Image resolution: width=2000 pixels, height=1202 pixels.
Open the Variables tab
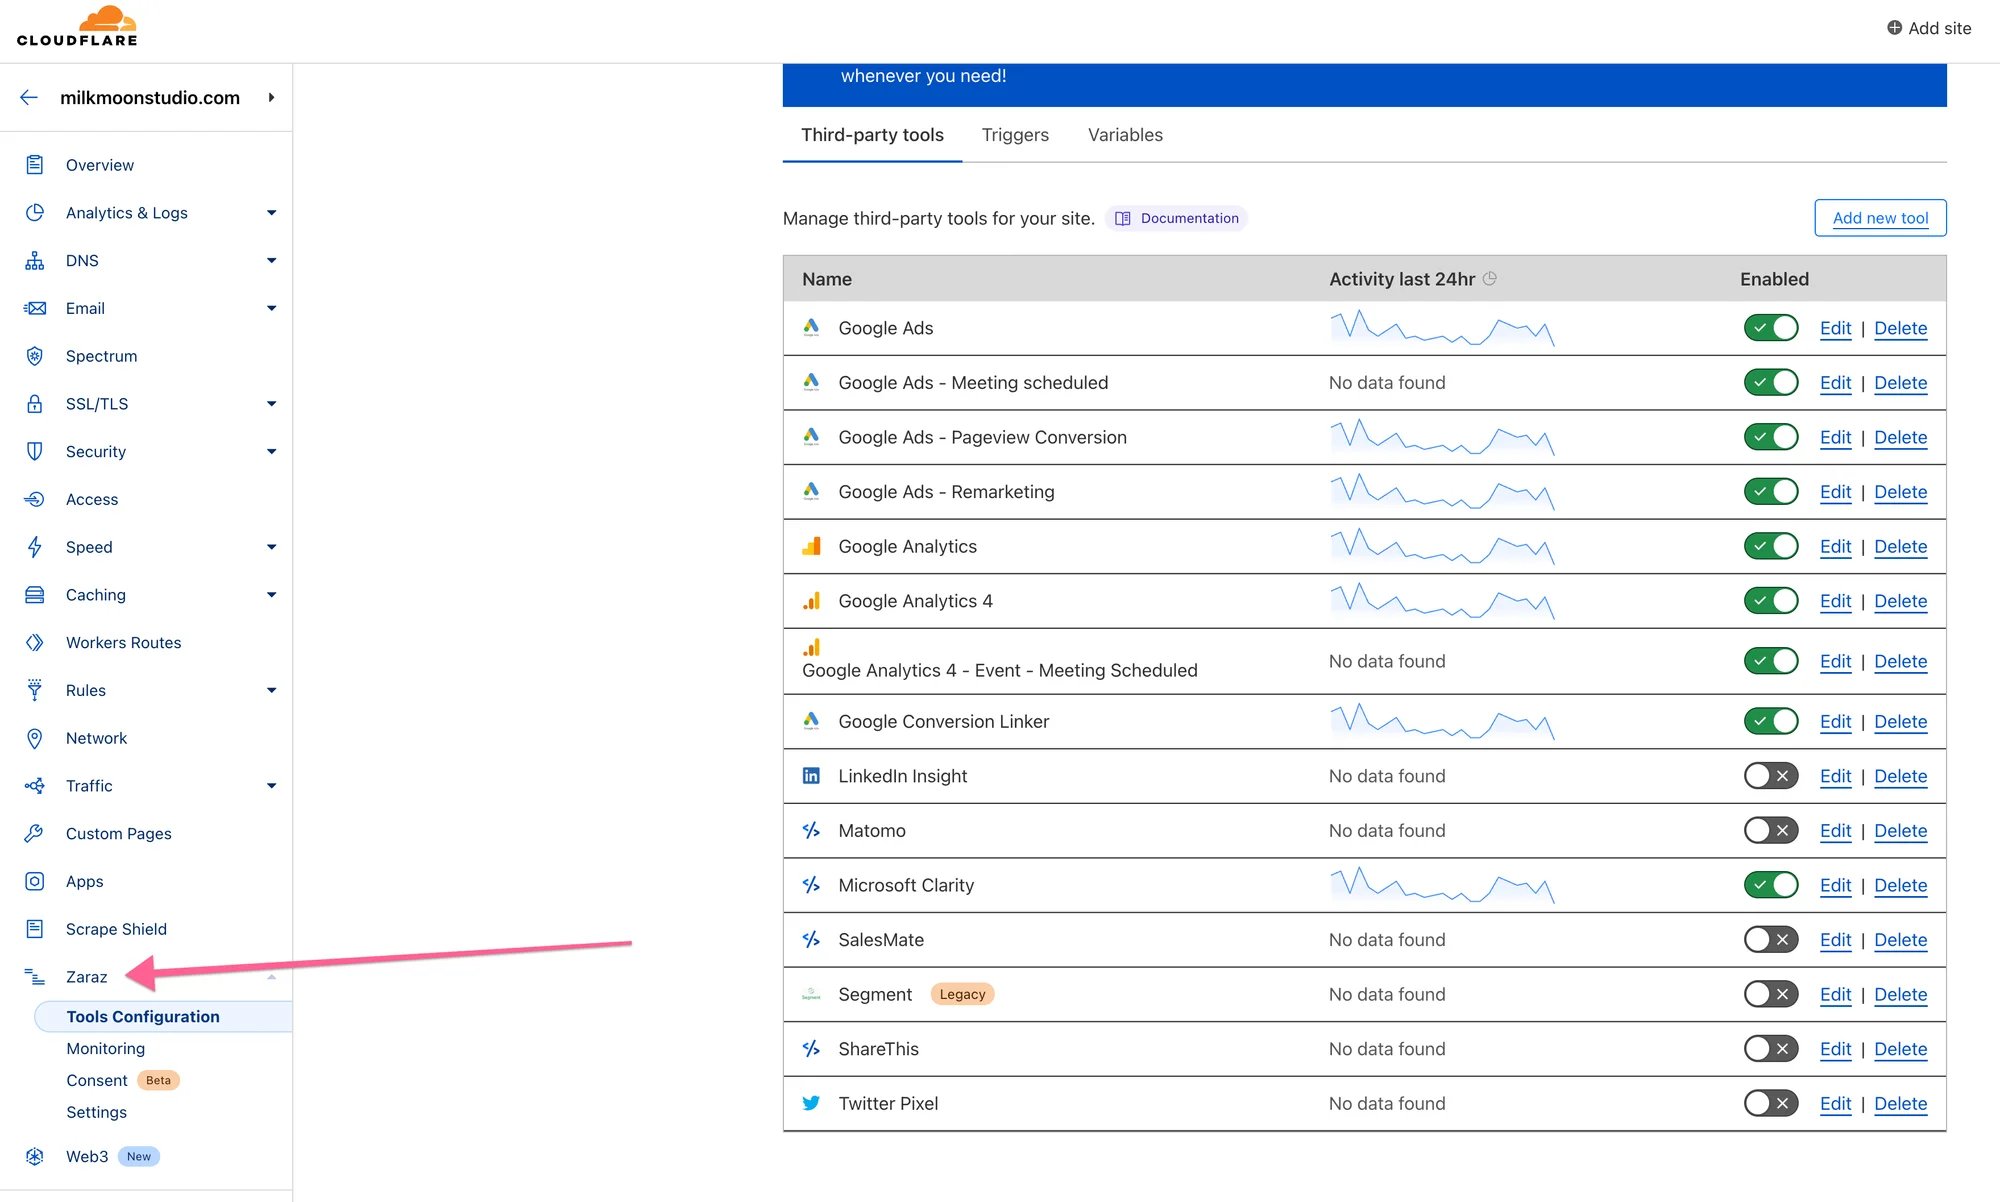click(1125, 135)
